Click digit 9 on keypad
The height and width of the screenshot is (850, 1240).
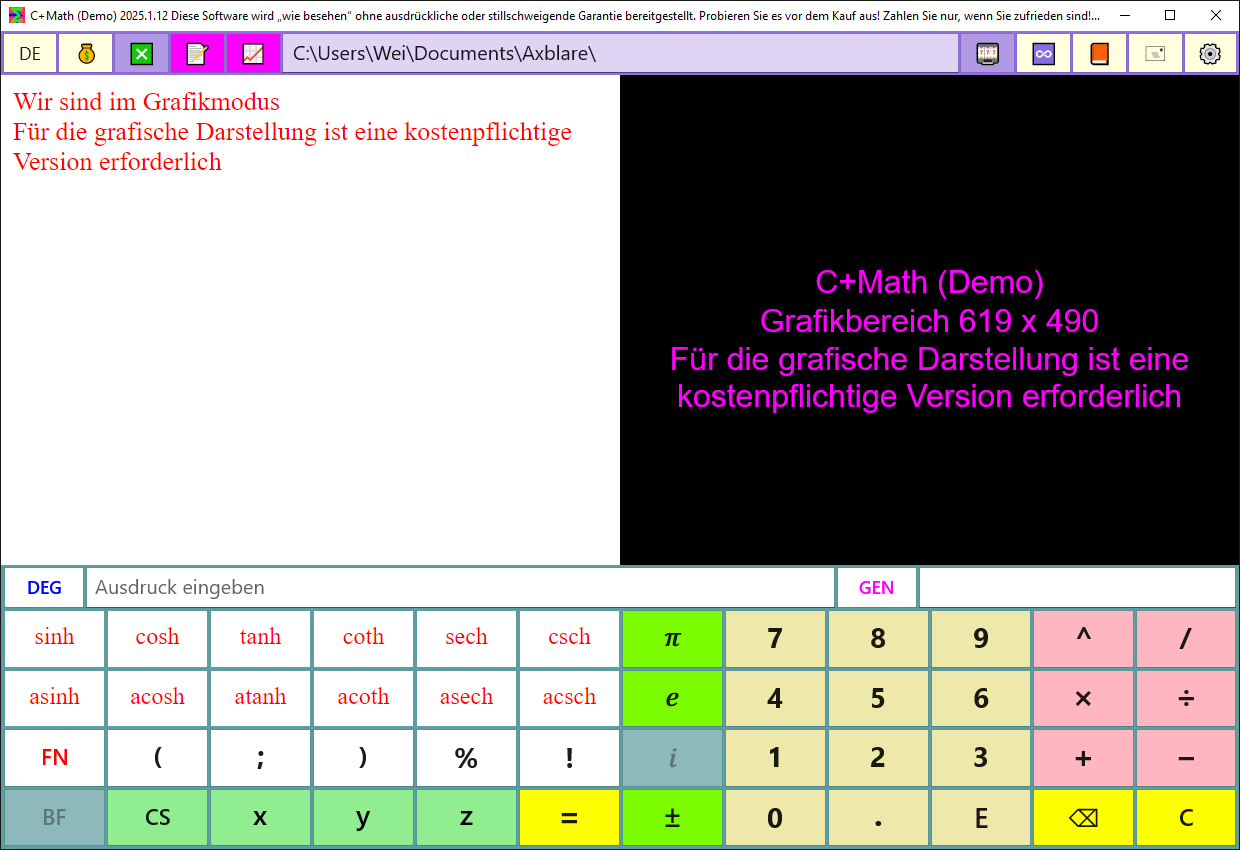[981, 638]
